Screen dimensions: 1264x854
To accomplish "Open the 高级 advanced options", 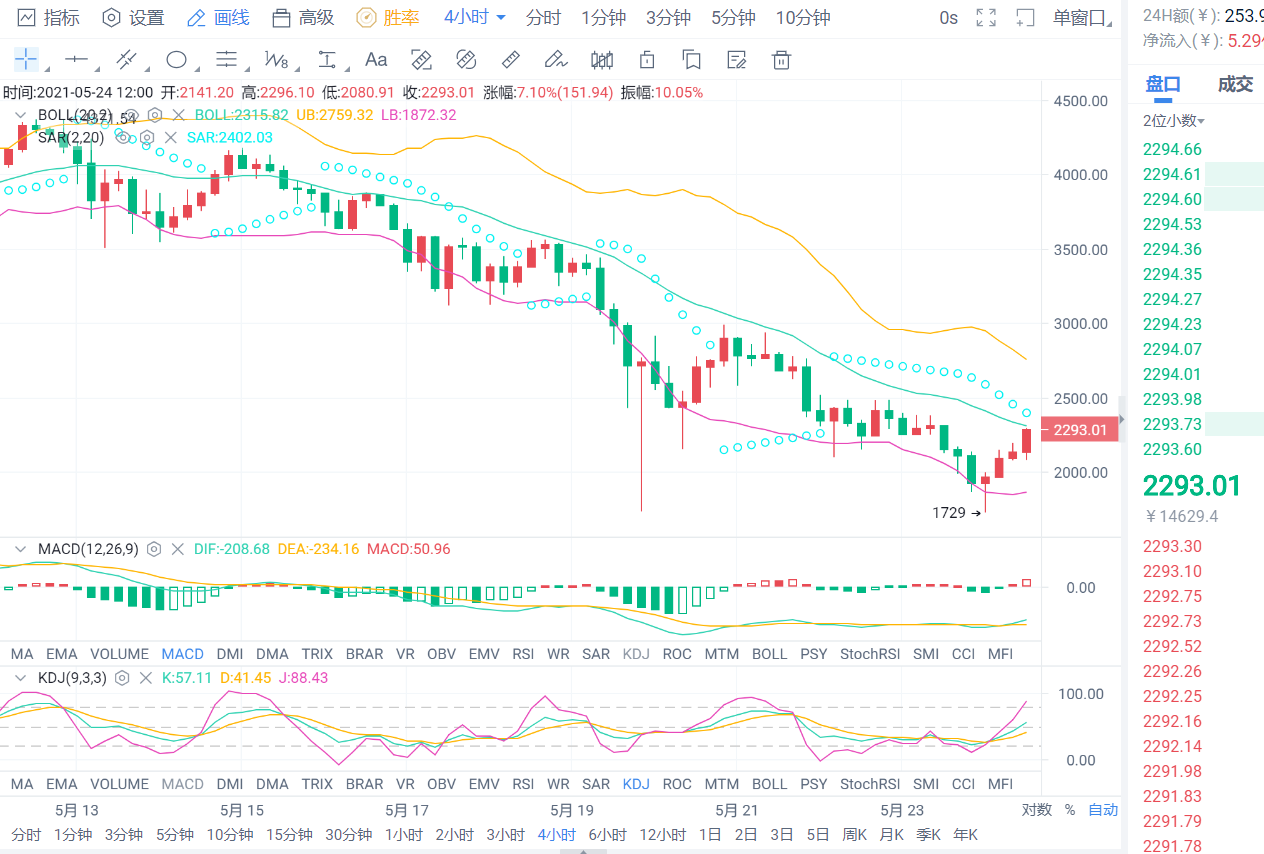I will 303,18.
